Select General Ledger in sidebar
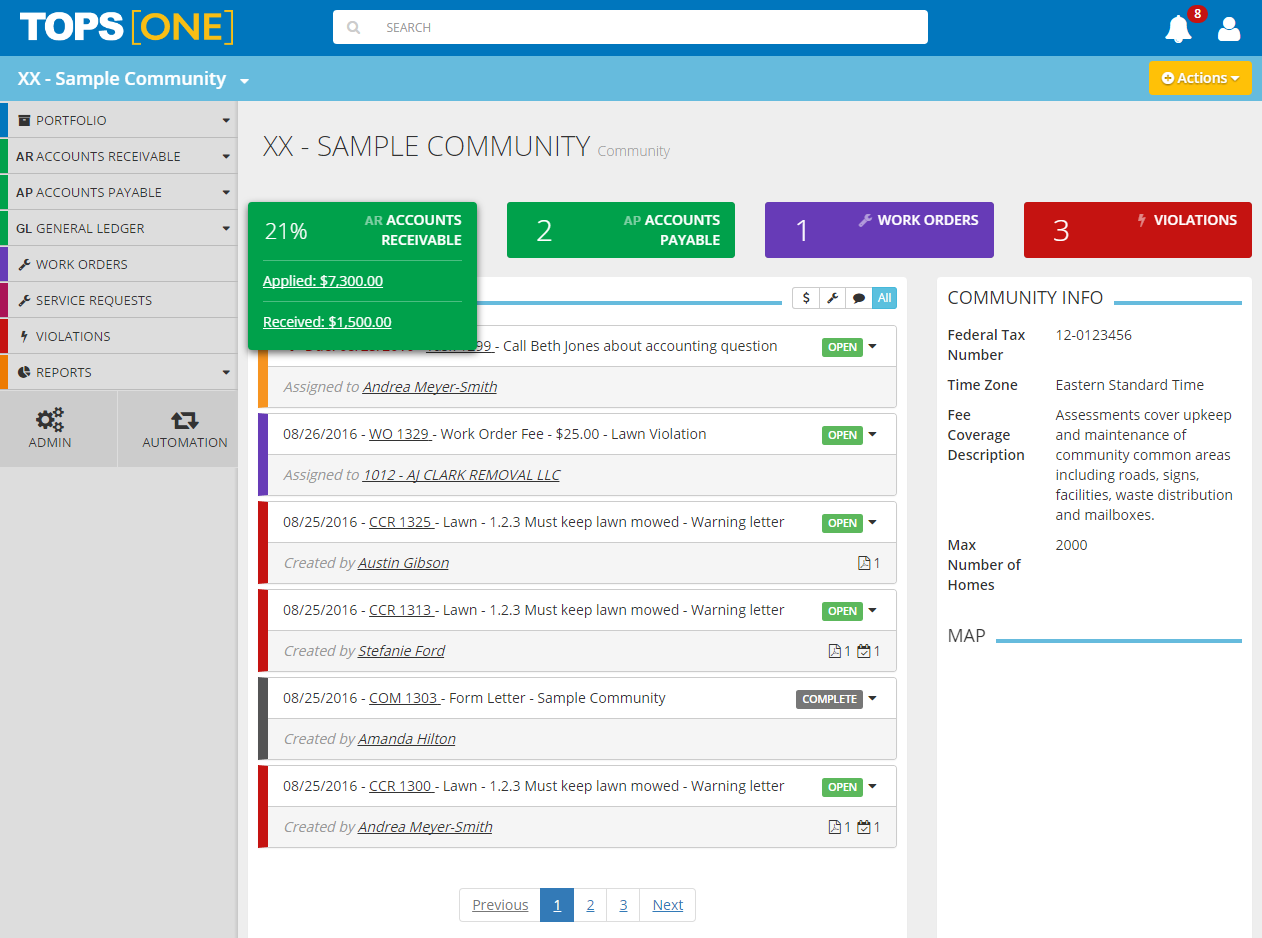1262x938 pixels. pos(119,228)
